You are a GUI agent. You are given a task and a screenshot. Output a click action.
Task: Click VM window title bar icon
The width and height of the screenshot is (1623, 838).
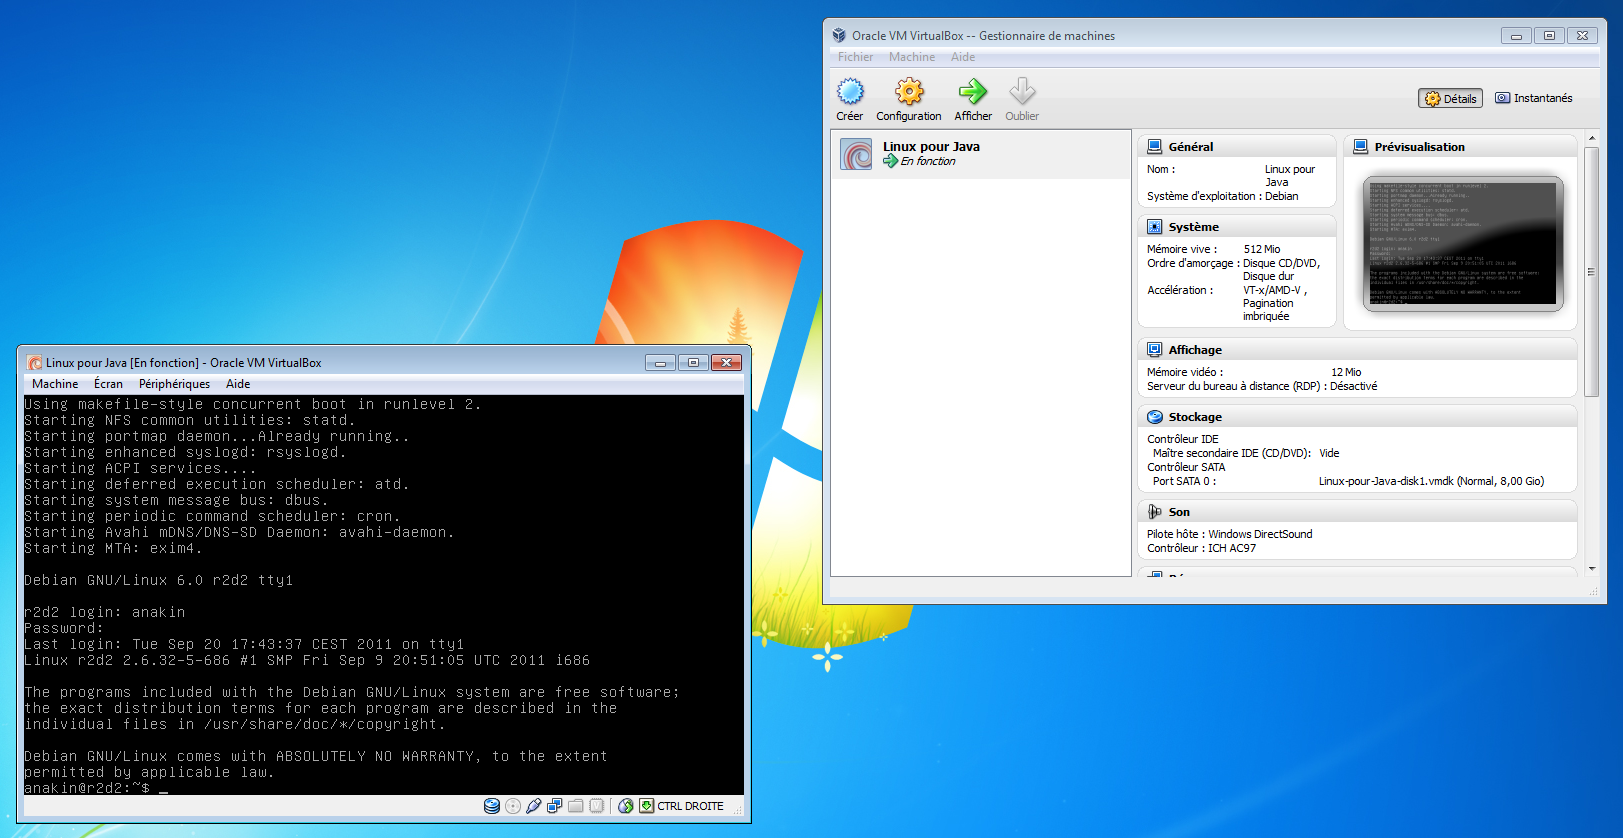(35, 363)
